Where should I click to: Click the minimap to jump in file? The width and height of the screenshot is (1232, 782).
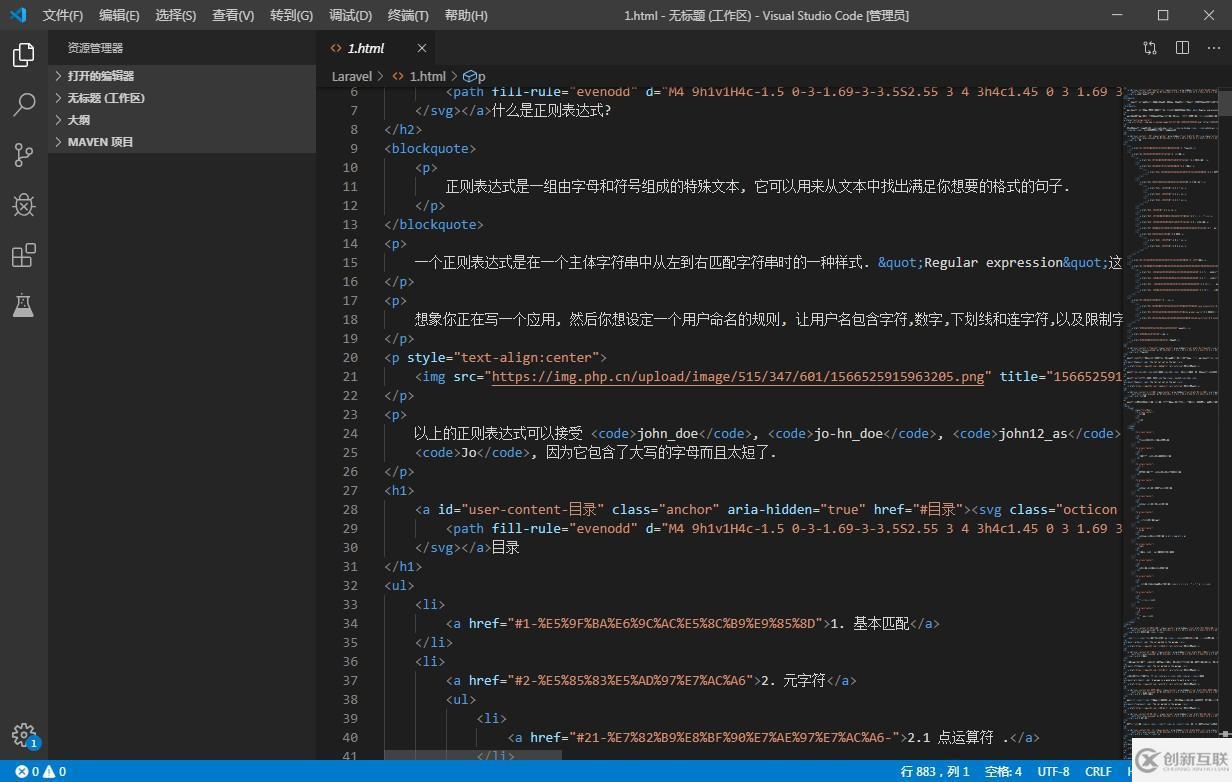click(x=1170, y=400)
